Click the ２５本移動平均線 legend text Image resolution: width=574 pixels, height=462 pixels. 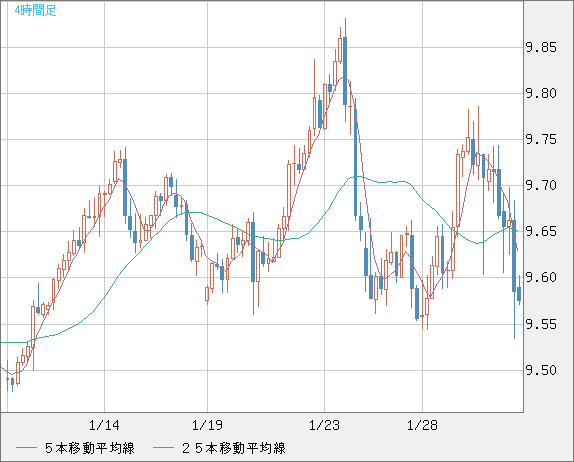point(234,448)
